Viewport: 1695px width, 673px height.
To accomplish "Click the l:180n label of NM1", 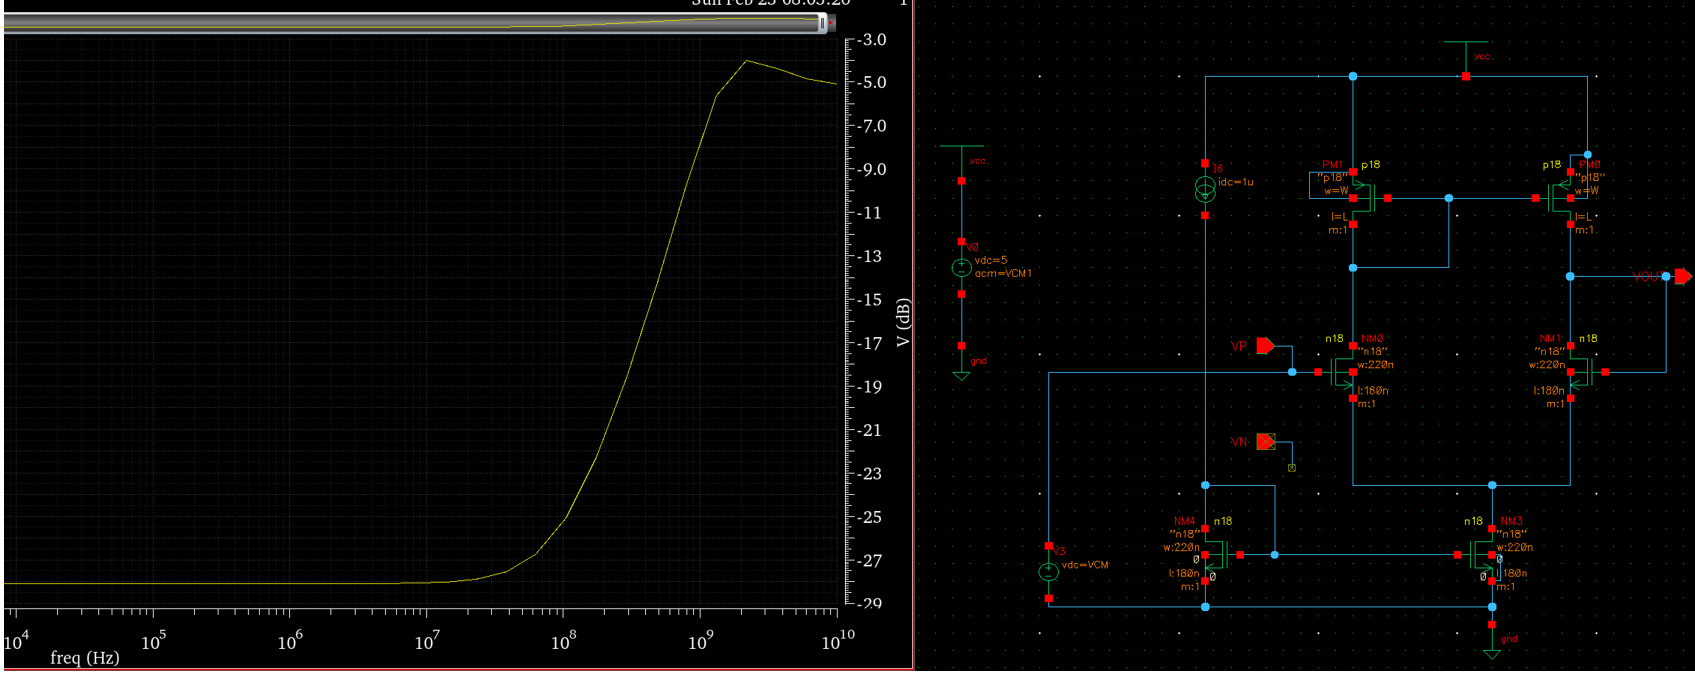I will click(x=1549, y=391).
